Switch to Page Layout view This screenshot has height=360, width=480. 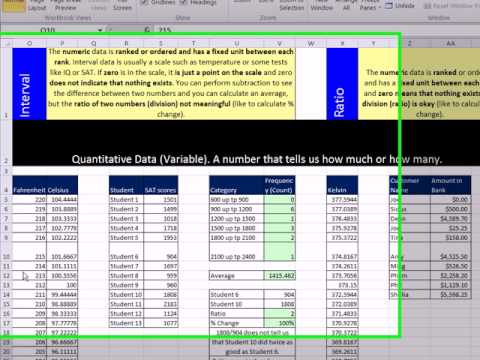(x=37, y=5)
